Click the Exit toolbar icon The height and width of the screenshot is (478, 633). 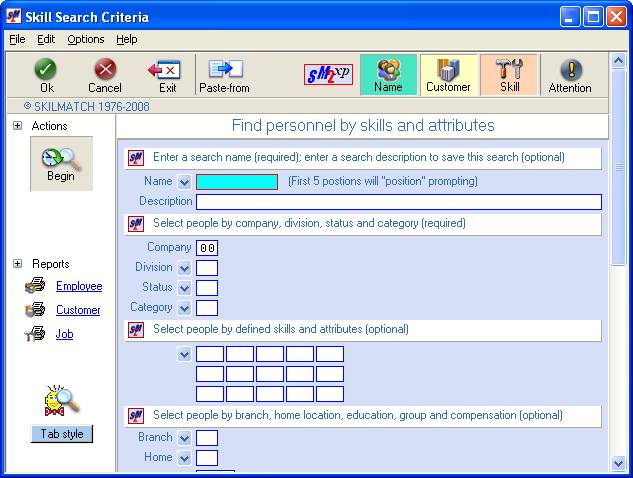click(166, 69)
